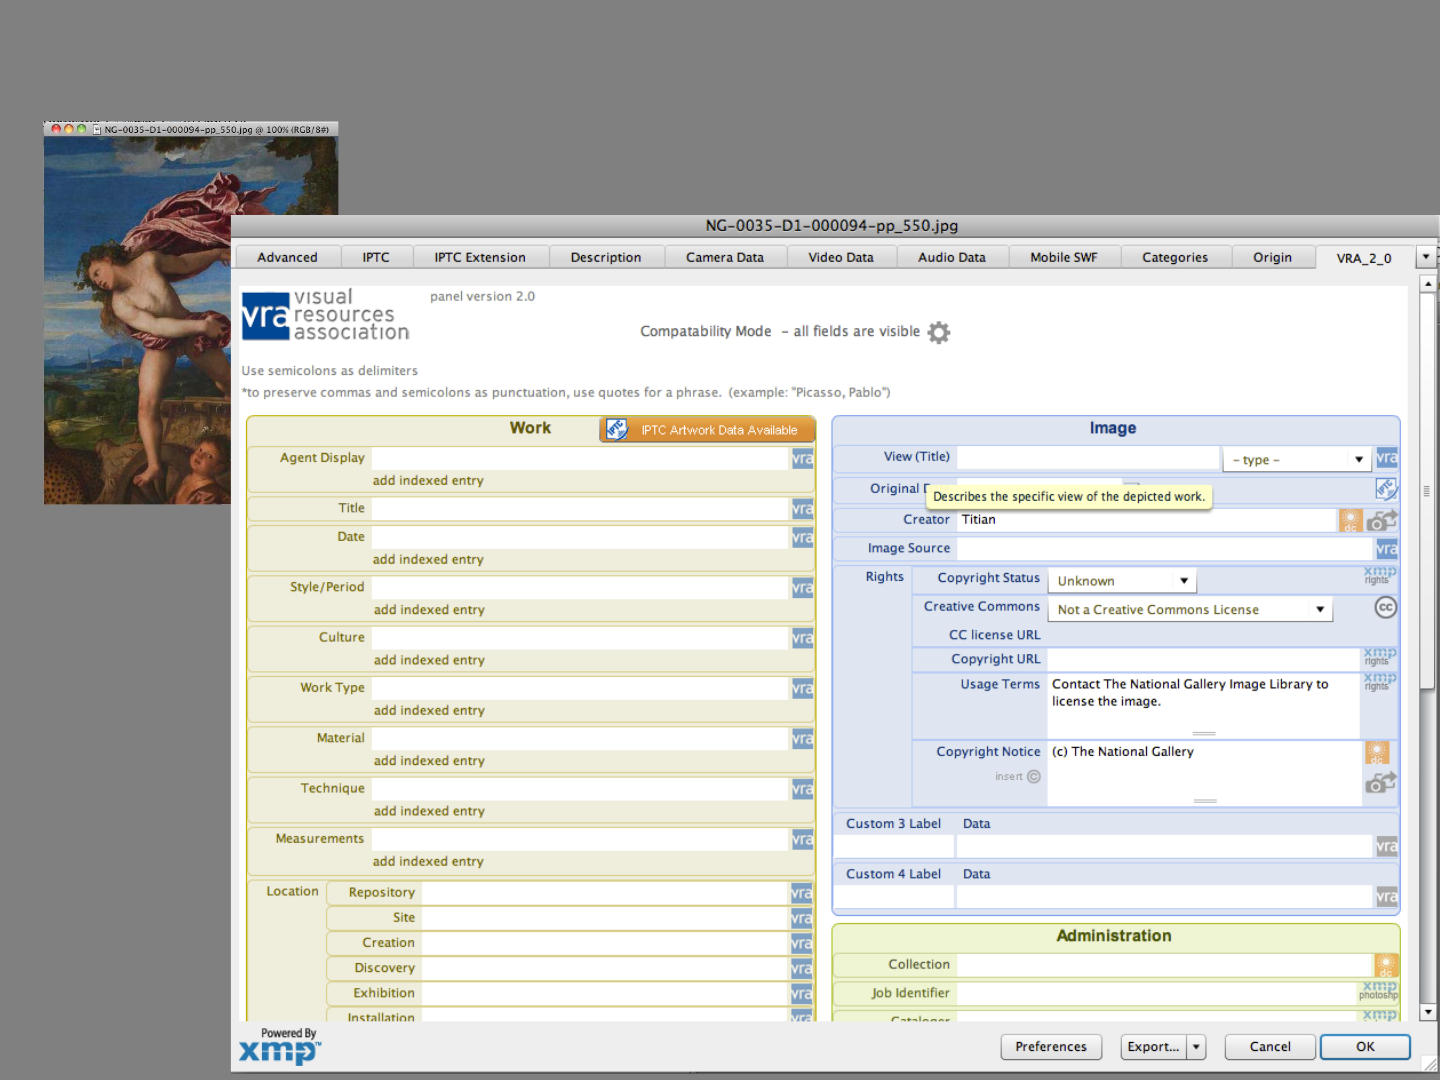
Task: Switch to the Advanced tab
Action: tap(287, 257)
